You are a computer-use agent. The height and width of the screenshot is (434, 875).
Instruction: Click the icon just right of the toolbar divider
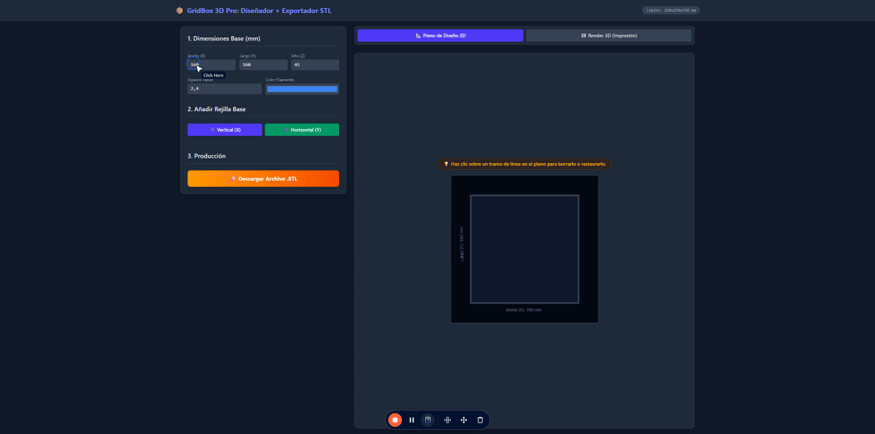(447, 420)
